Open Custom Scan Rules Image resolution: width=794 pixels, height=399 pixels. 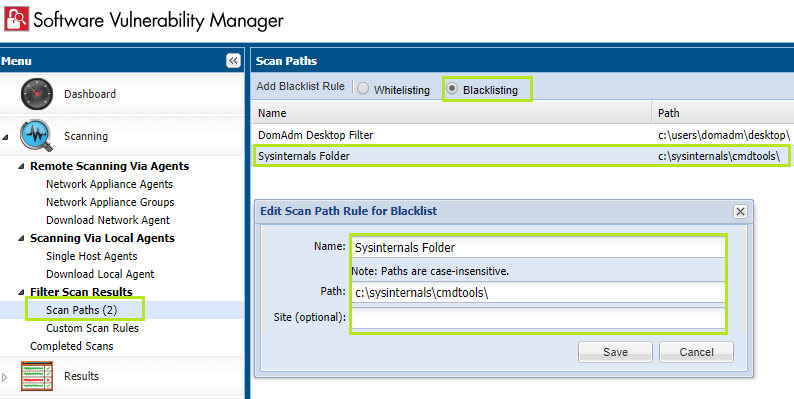pos(92,328)
